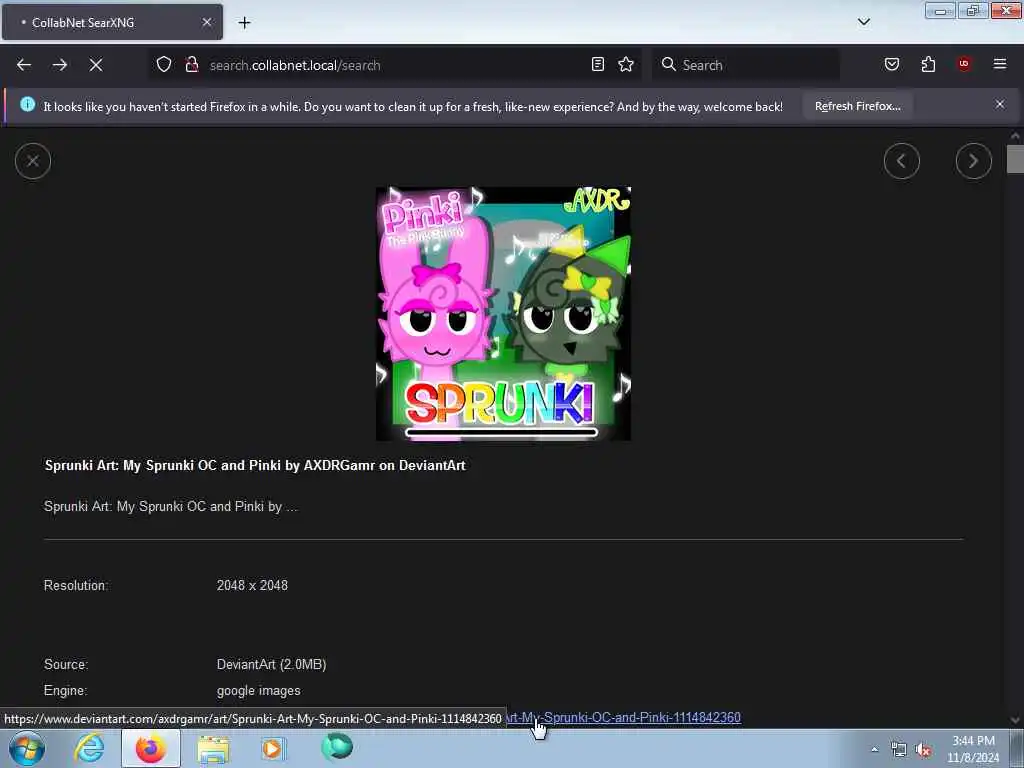
Task: Go forward one page
Action: 60,65
